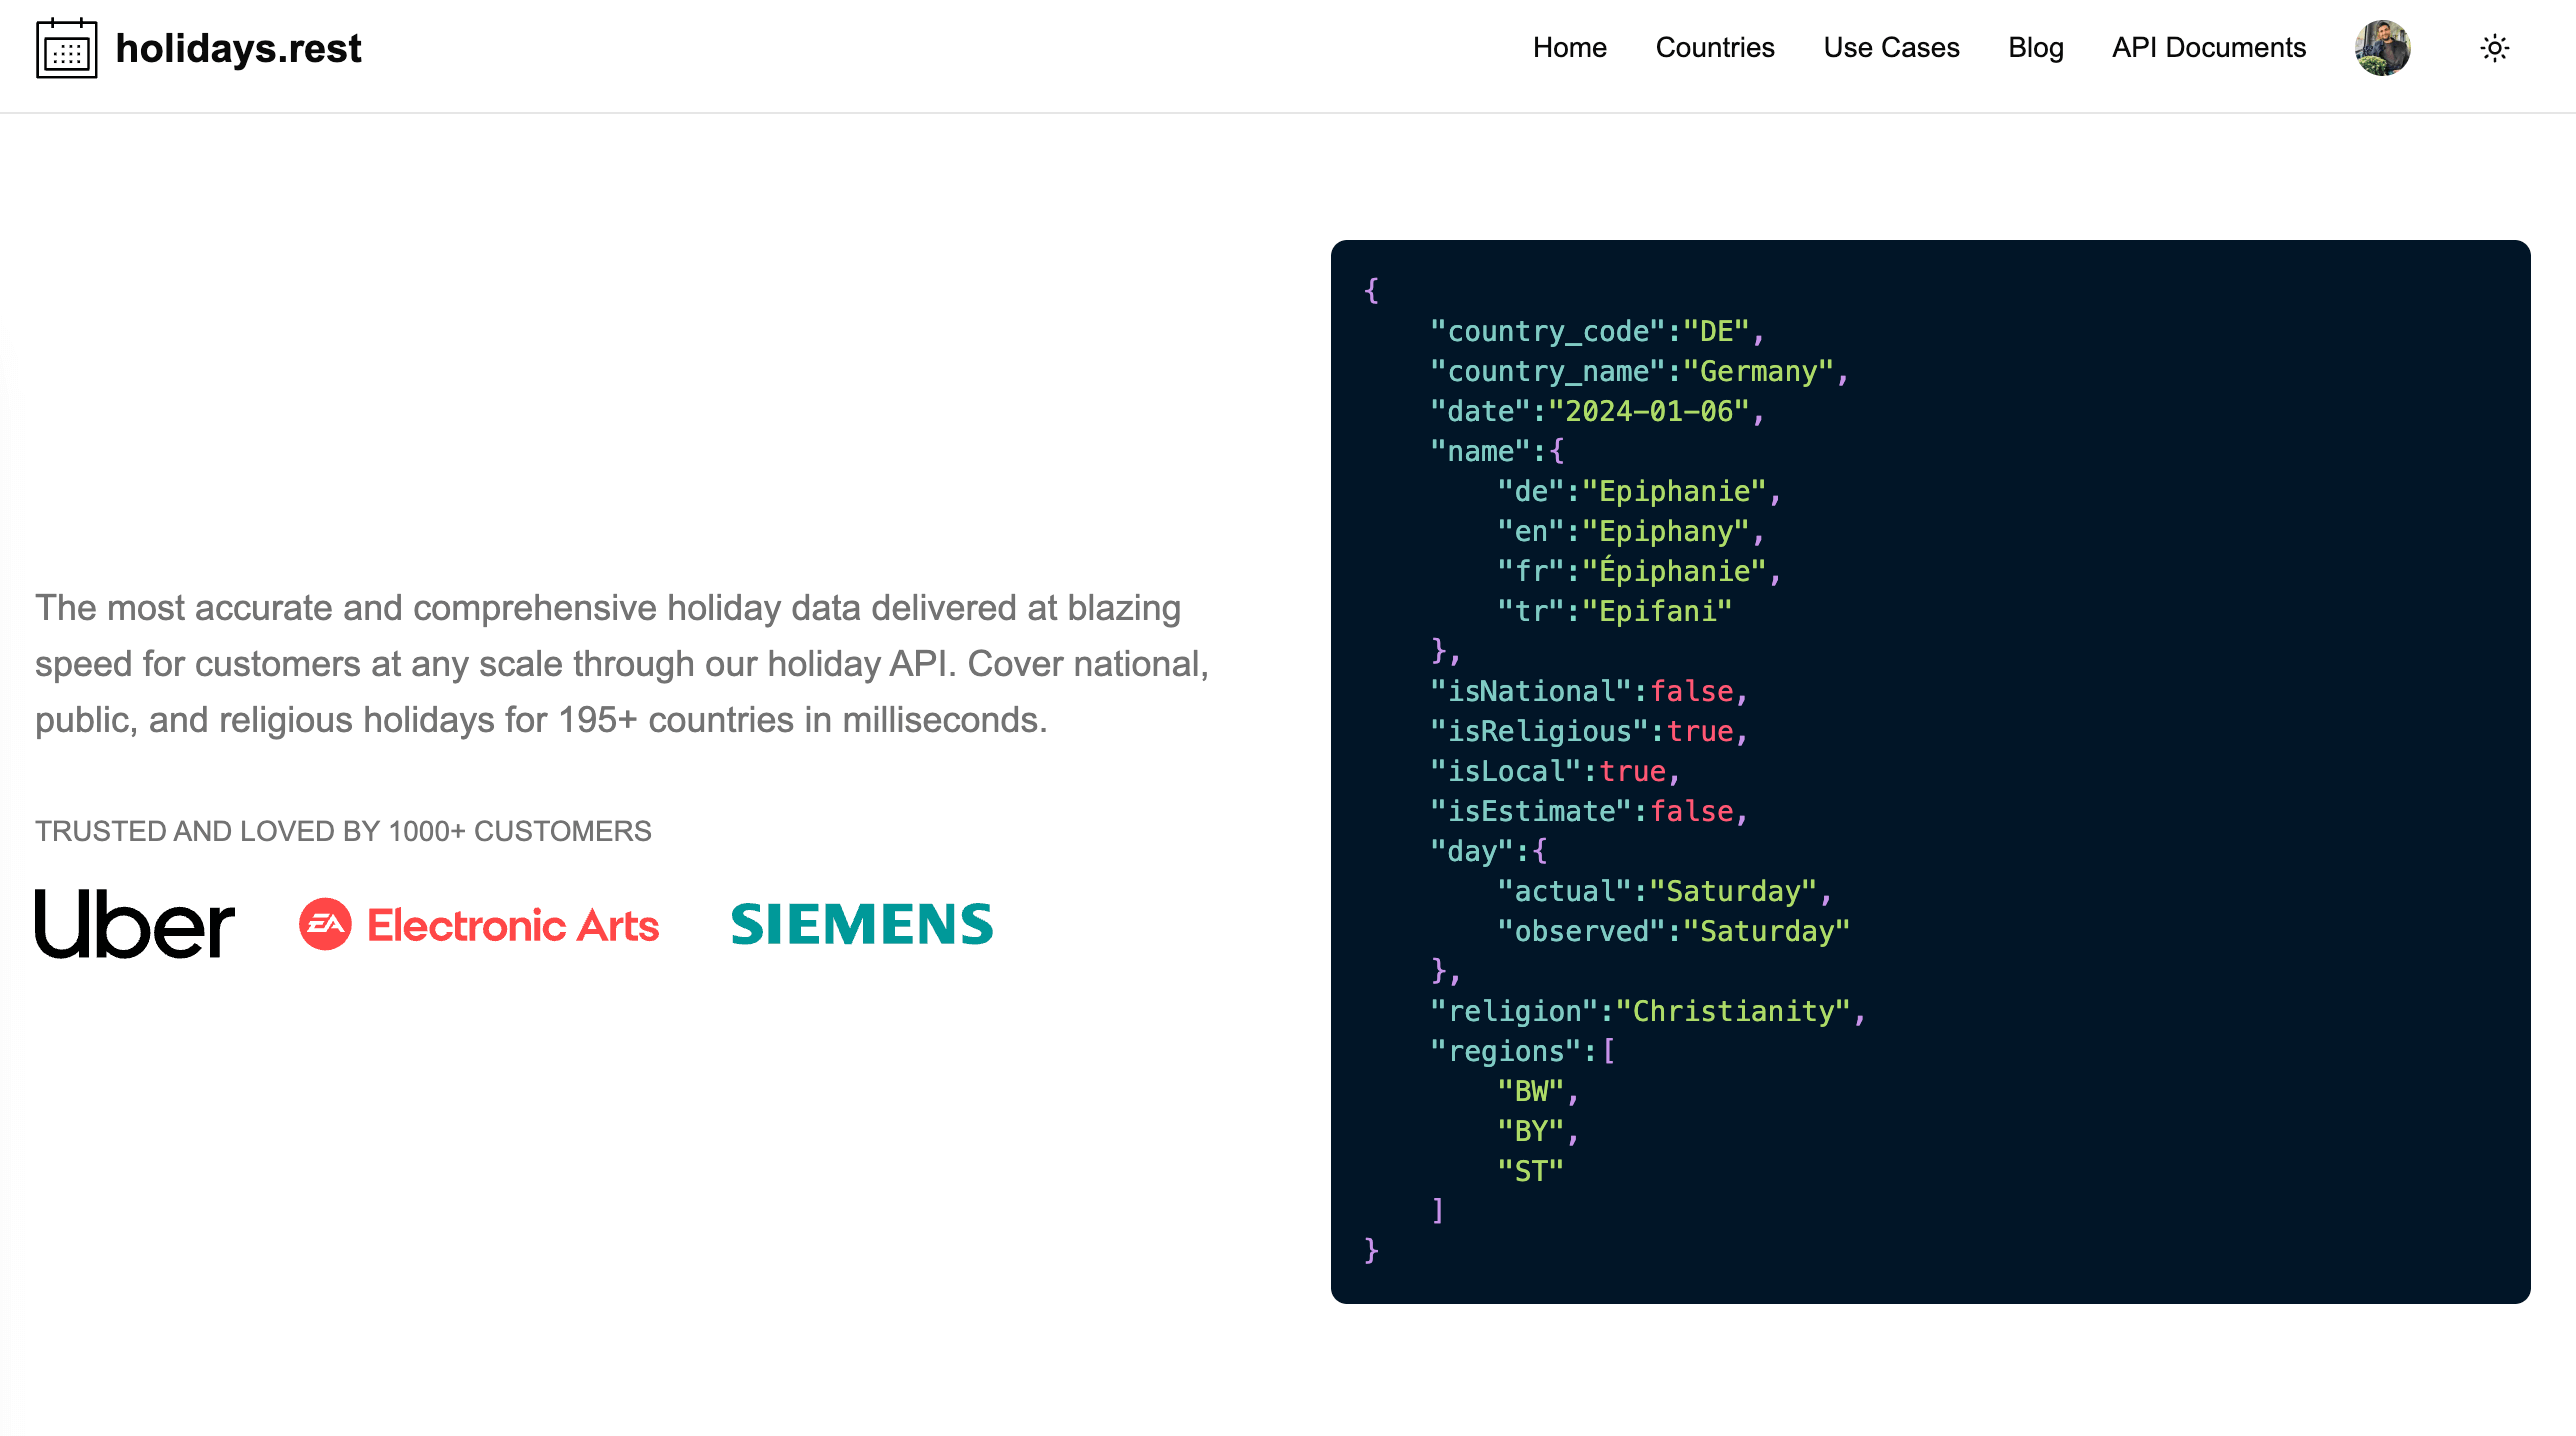Click the holidays.rest calendar logo icon
This screenshot has width=2576, height=1436.
[66, 49]
